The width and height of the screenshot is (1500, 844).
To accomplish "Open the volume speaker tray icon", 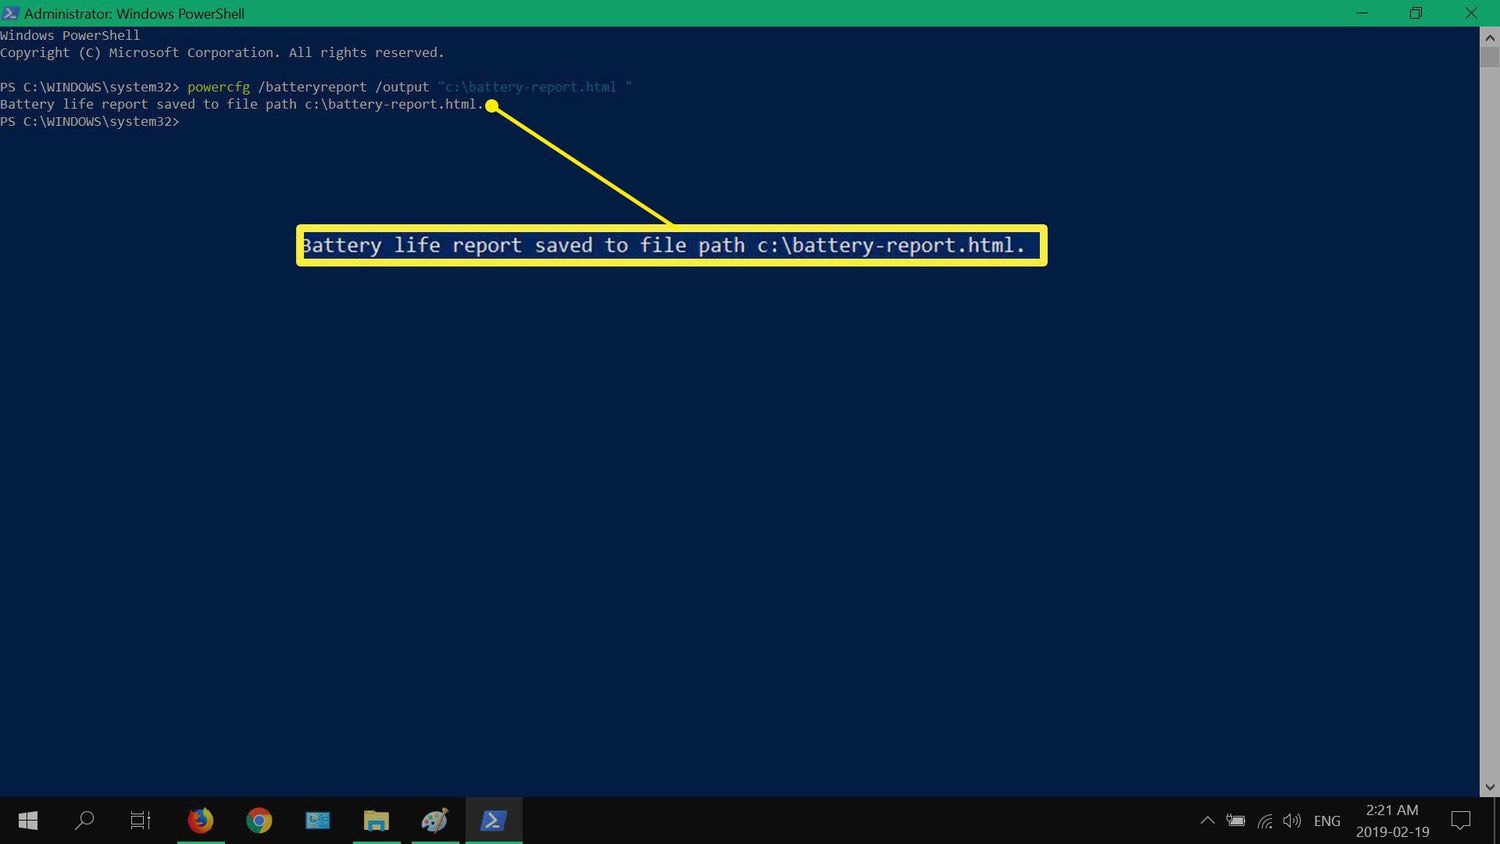I will tap(1292, 821).
